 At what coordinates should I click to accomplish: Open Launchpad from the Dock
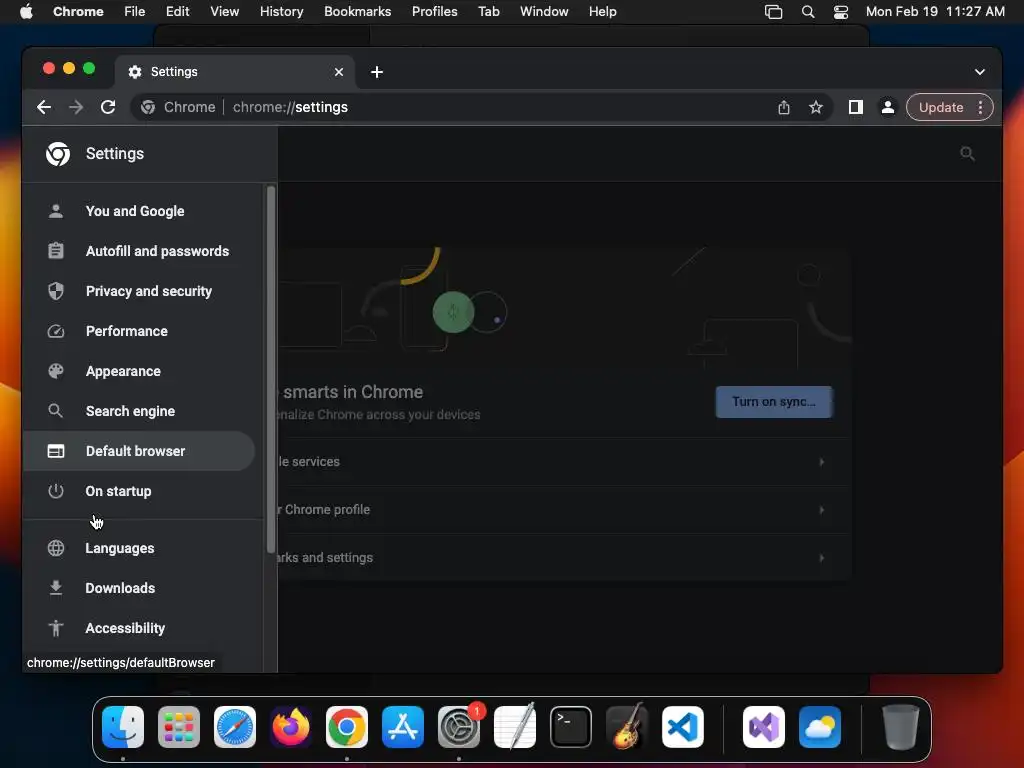(179, 727)
